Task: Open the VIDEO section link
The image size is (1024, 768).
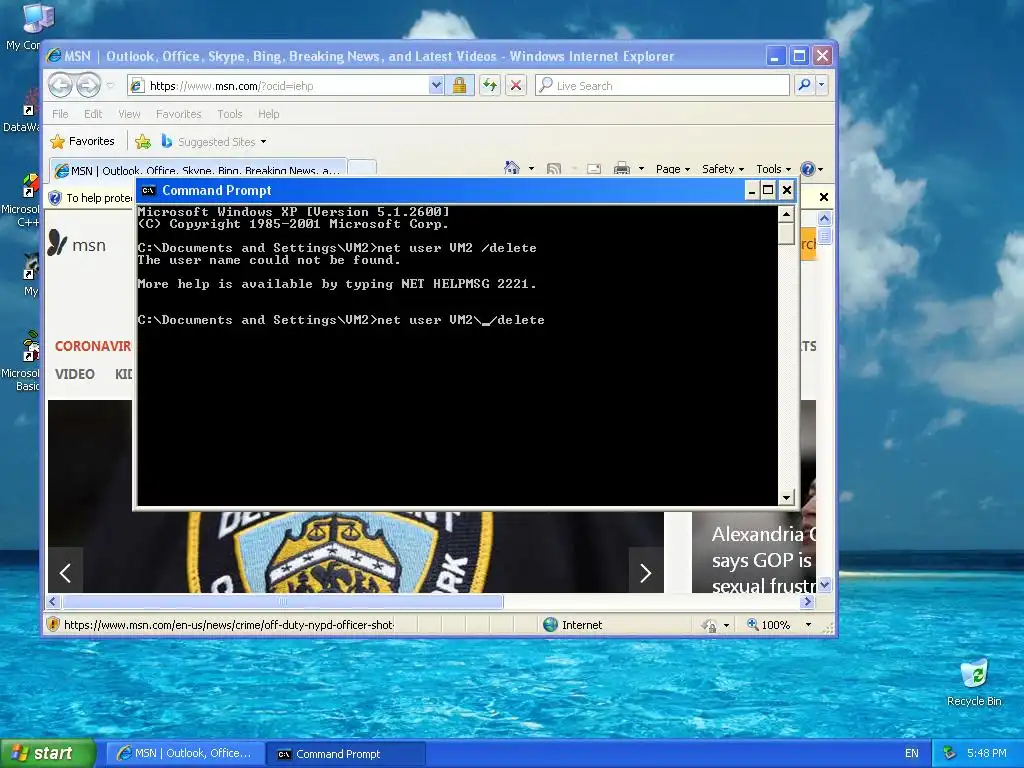Action: [x=74, y=374]
